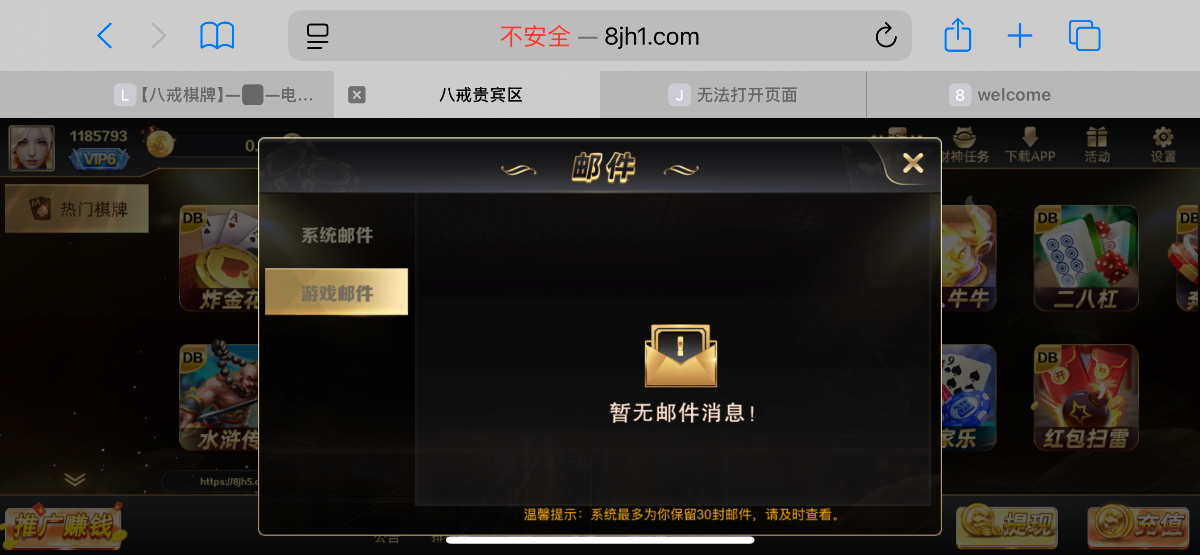Tap the player avatar portrait
Viewport: 1200px width, 555px height.
tap(32, 147)
